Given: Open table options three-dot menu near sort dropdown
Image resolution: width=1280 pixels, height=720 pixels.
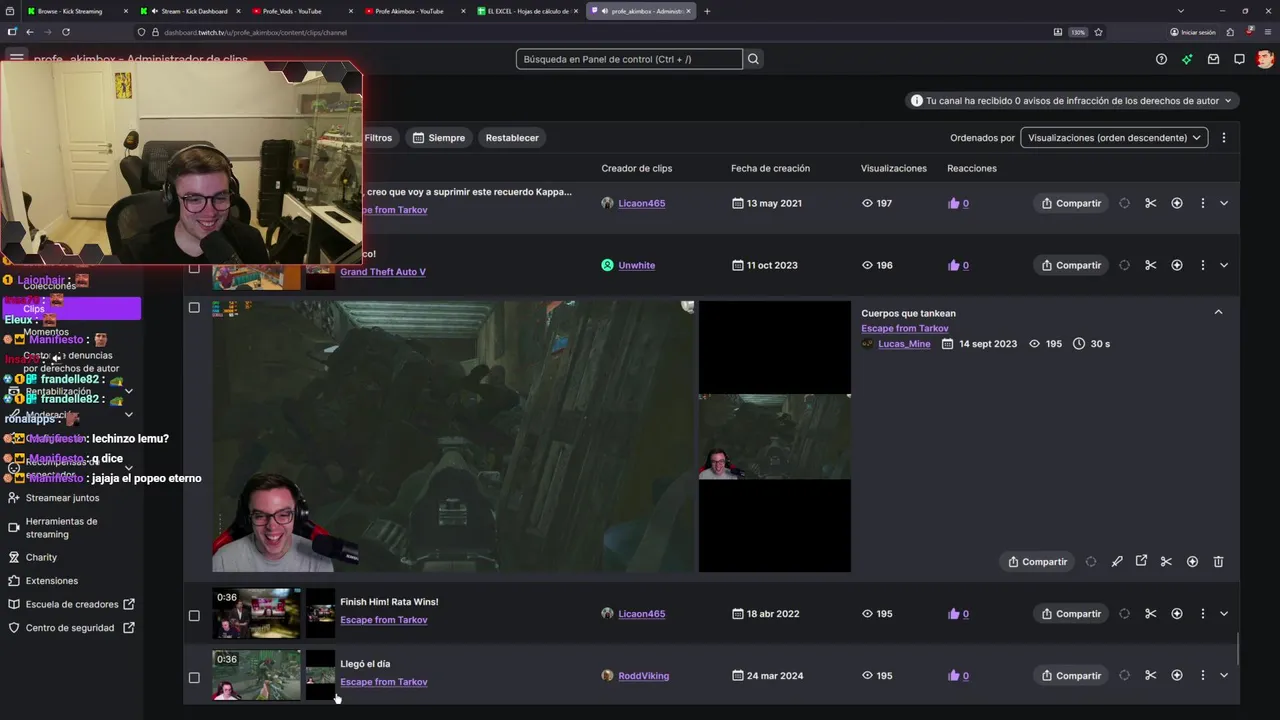Looking at the screenshot, I should pos(1224,138).
